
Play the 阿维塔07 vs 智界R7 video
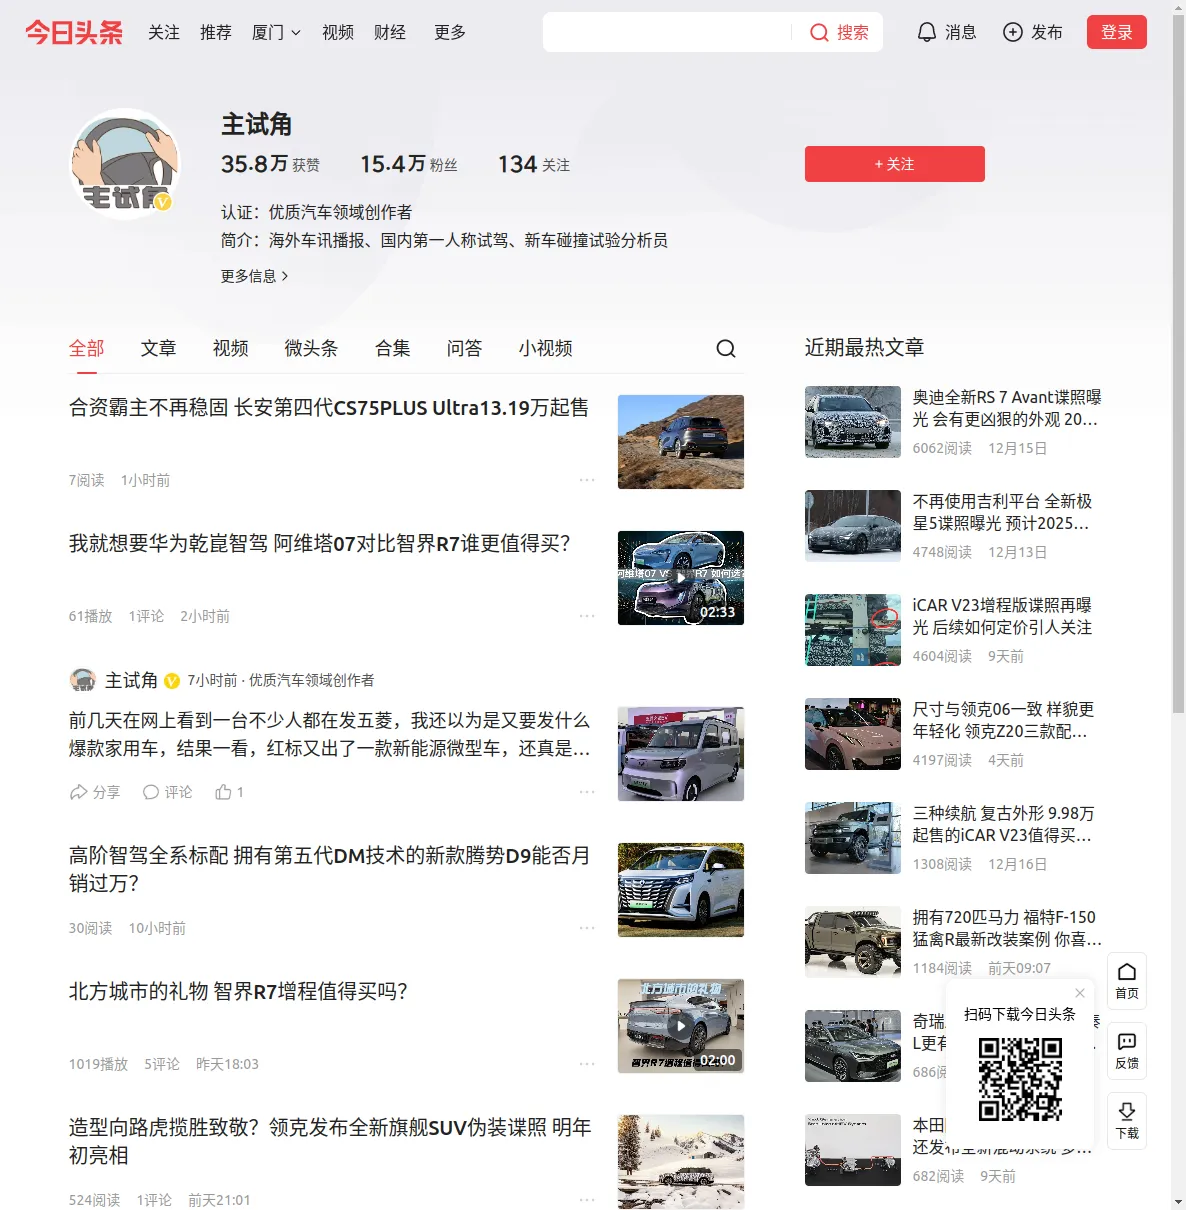point(681,578)
